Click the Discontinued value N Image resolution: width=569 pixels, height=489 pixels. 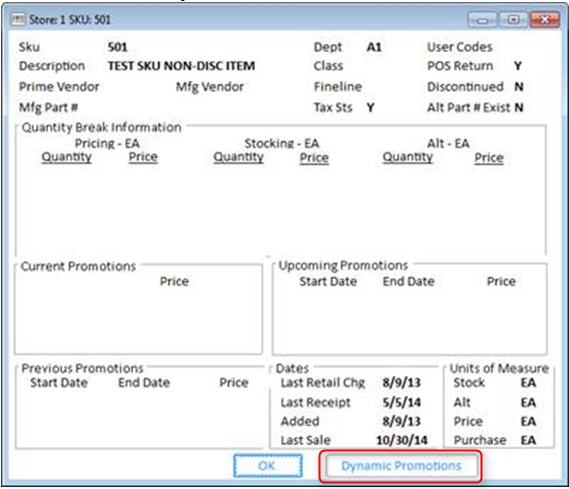pos(519,87)
